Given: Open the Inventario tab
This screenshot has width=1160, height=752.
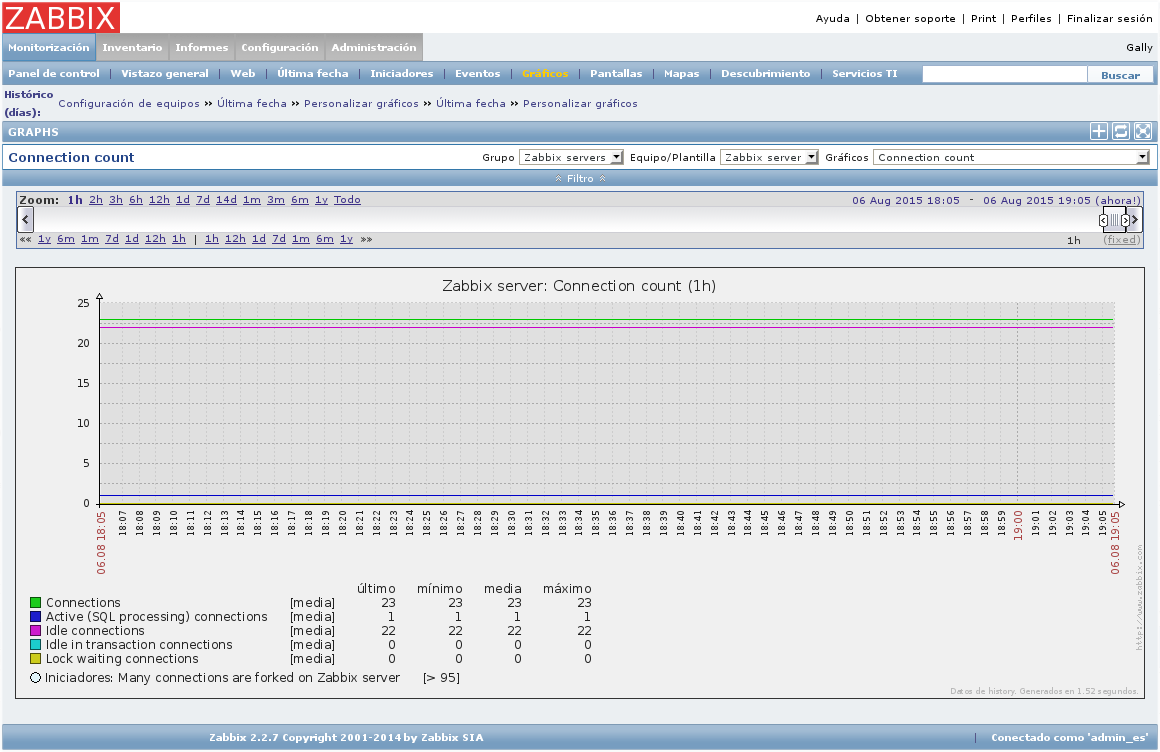Looking at the screenshot, I should (x=132, y=47).
